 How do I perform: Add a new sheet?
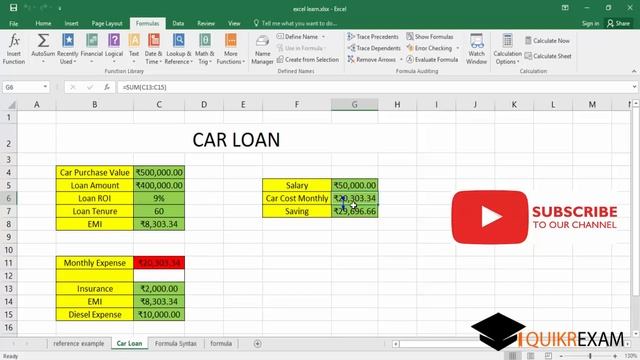click(x=258, y=344)
